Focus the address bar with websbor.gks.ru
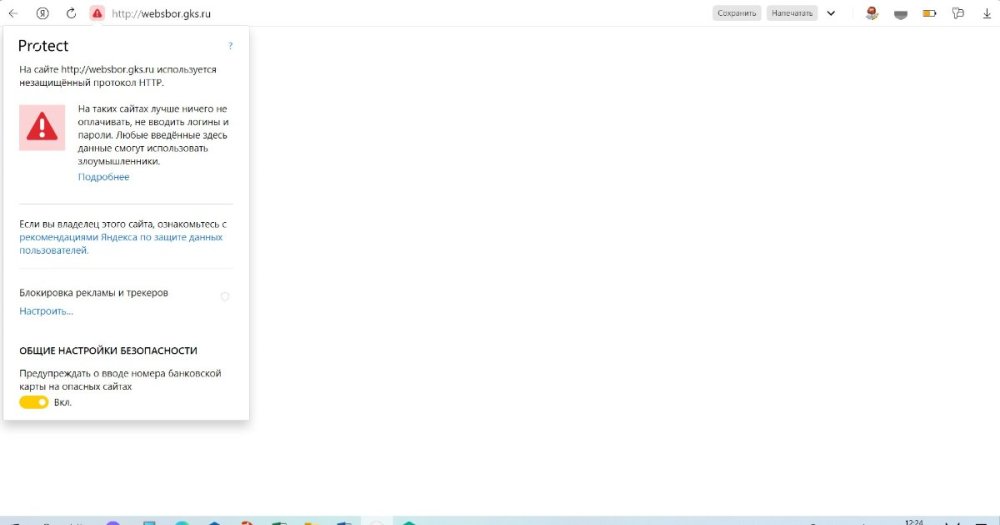Image resolution: width=1000 pixels, height=525 pixels. [x=161, y=13]
